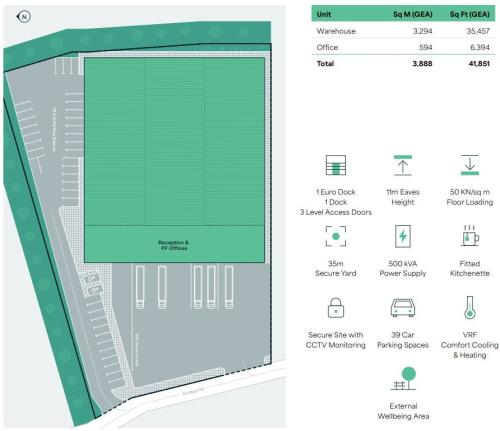Click the 35m Secure Yard icon

coord(336,236)
